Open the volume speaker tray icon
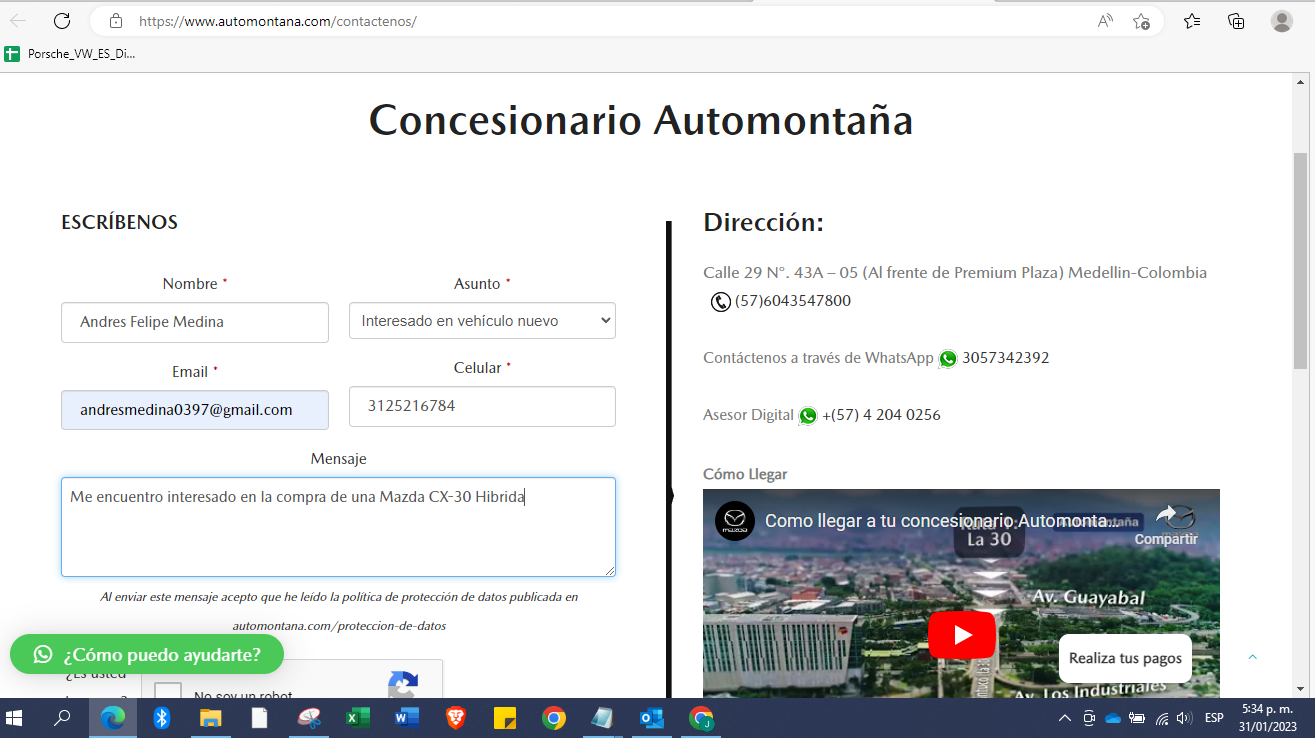The image size is (1315, 738). click(1185, 718)
